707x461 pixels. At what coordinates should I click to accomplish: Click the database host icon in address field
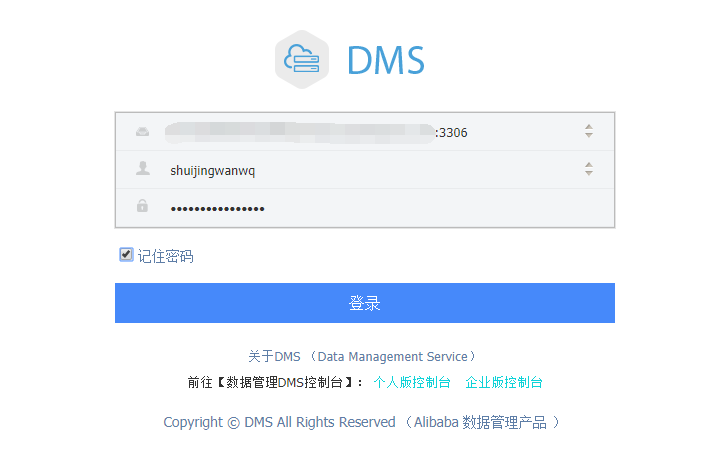pyautogui.click(x=142, y=132)
